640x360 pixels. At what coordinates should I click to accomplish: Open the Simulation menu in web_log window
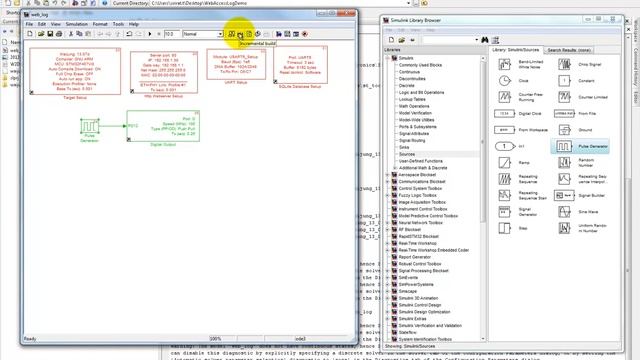click(77, 24)
